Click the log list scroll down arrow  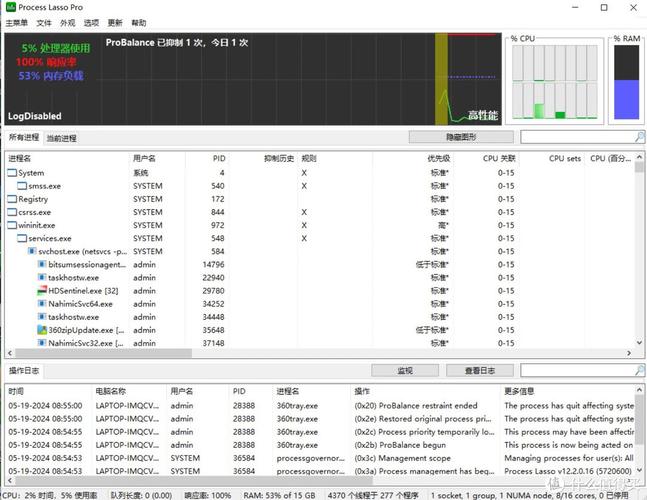point(639,470)
